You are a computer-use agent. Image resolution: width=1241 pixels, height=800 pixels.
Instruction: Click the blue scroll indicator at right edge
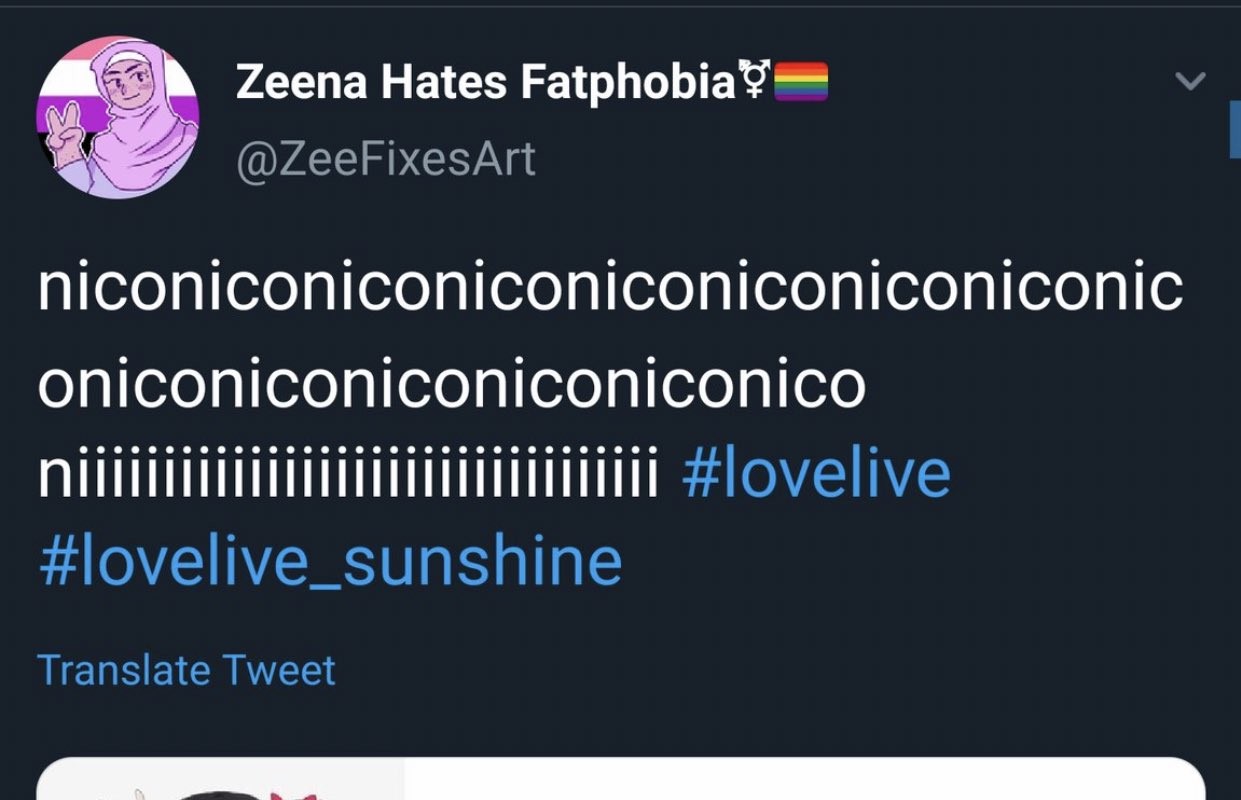click(1235, 130)
